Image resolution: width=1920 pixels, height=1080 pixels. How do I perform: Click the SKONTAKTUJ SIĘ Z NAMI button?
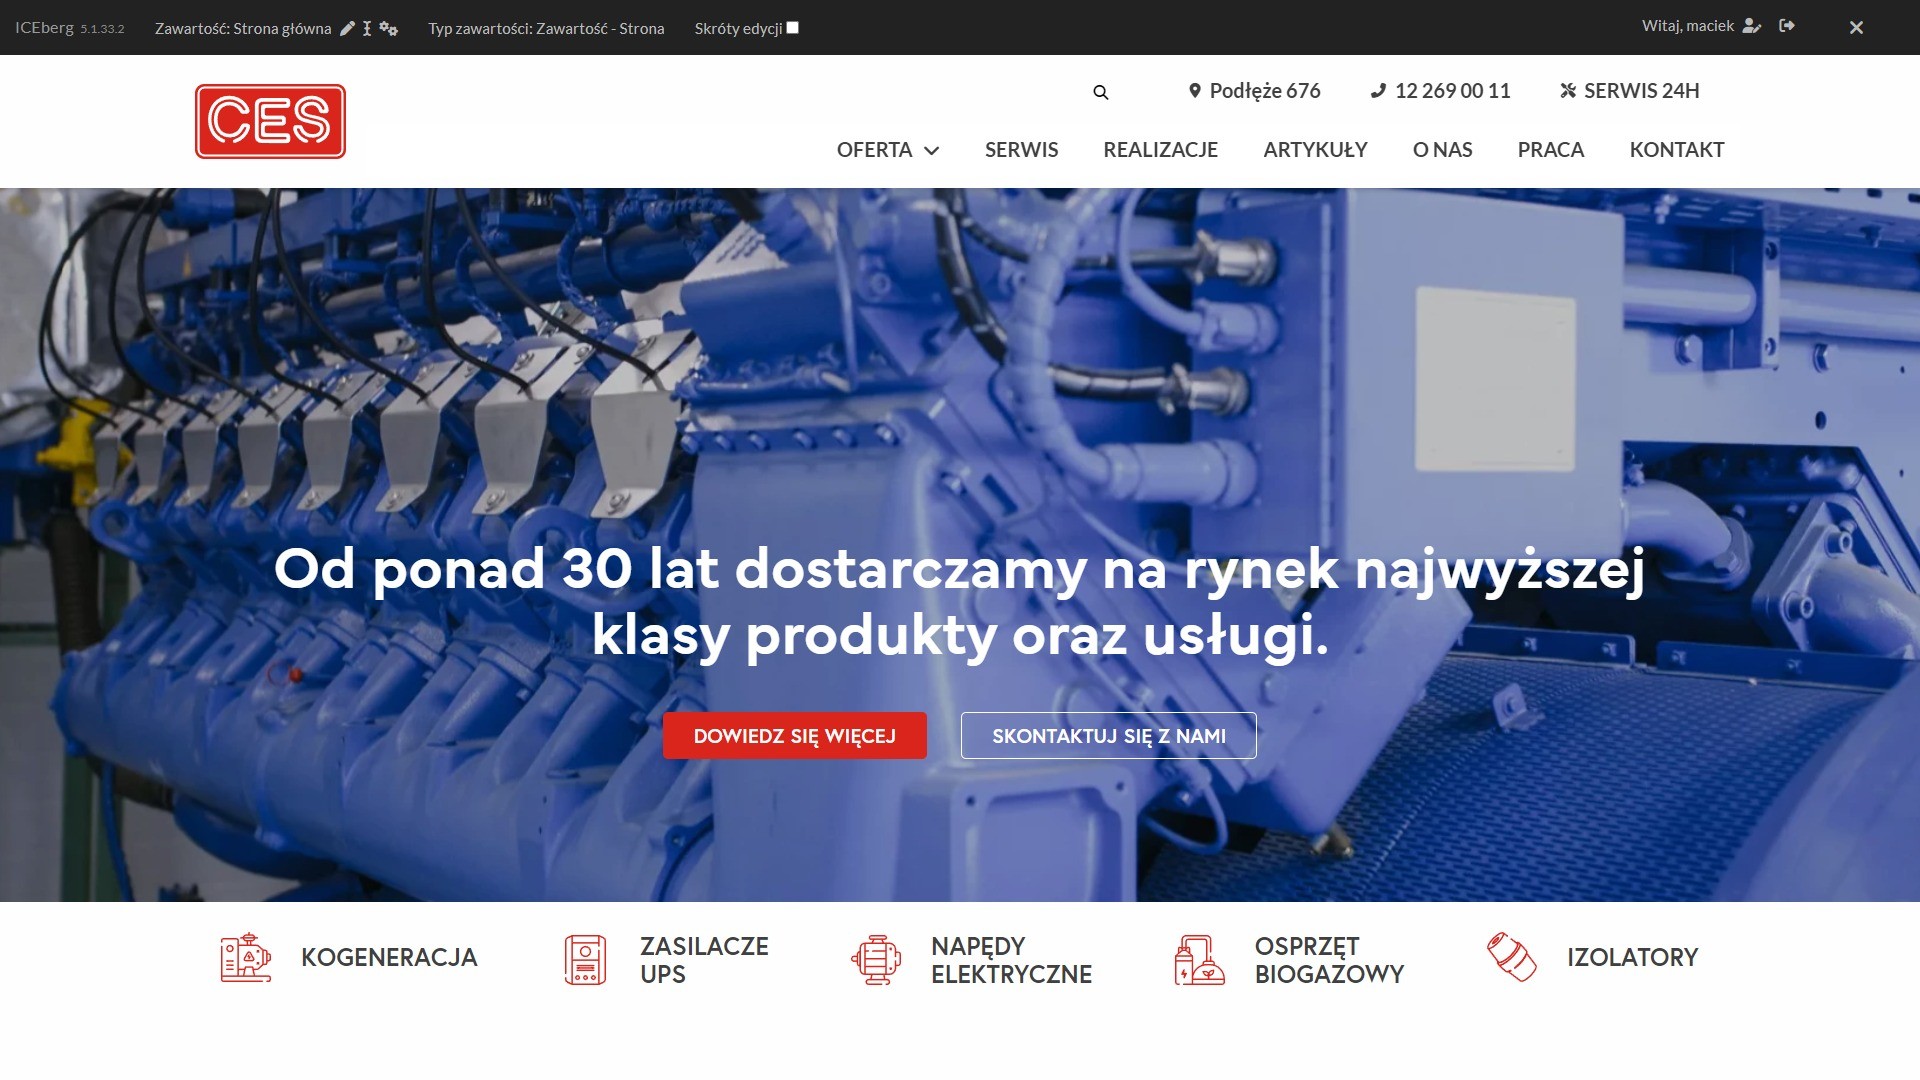point(1109,736)
